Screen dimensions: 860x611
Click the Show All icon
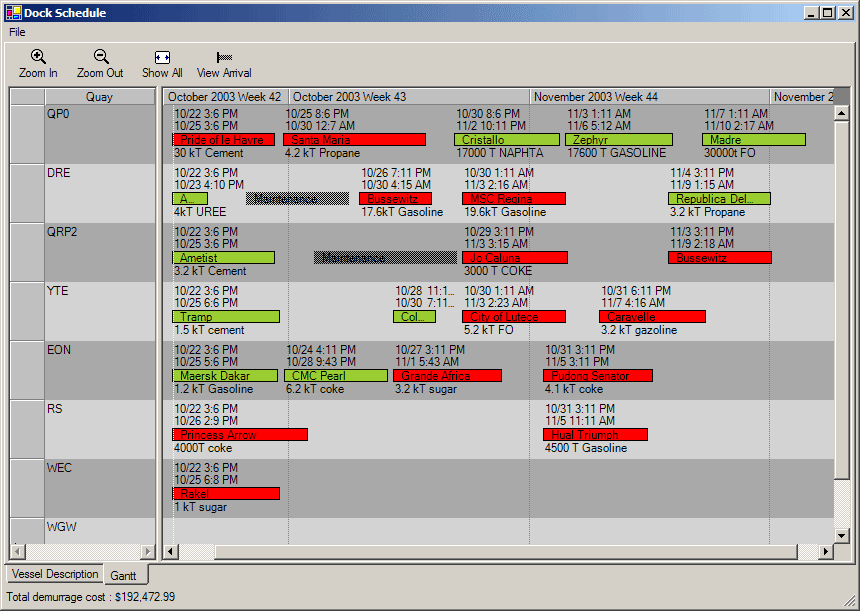pyautogui.click(x=162, y=58)
